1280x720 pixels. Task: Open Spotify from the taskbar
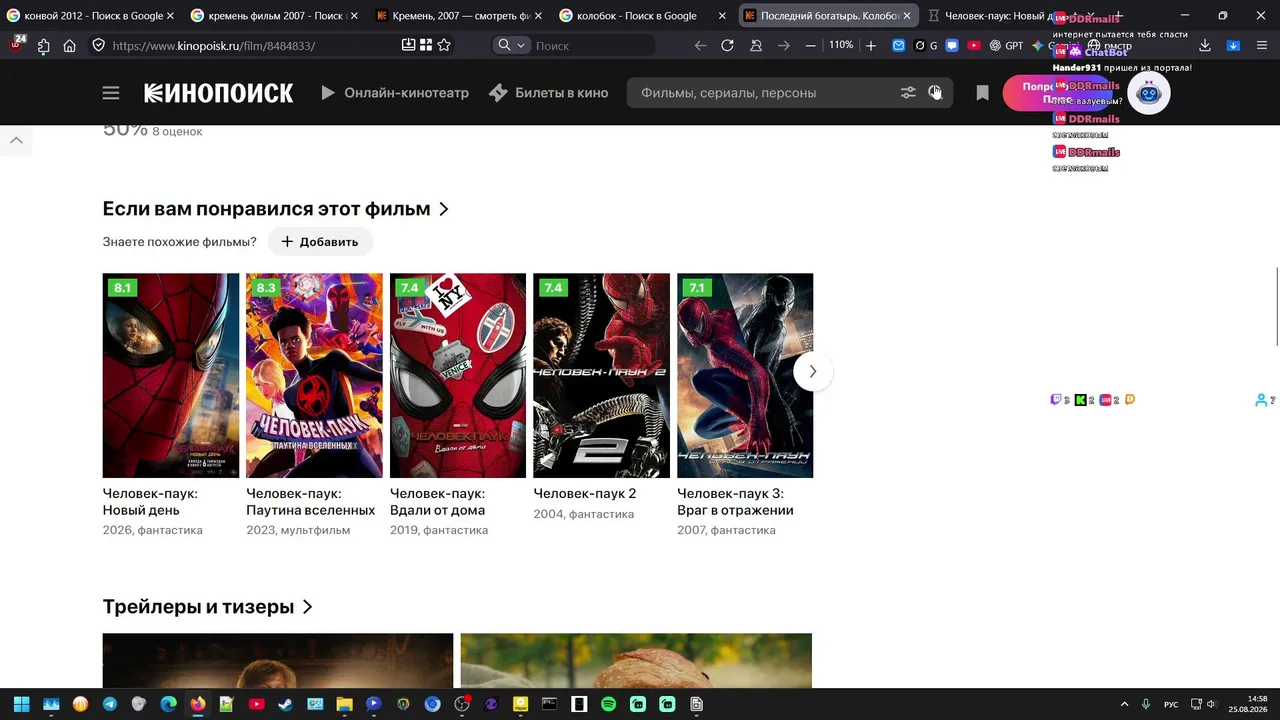[x=609, y=704]
